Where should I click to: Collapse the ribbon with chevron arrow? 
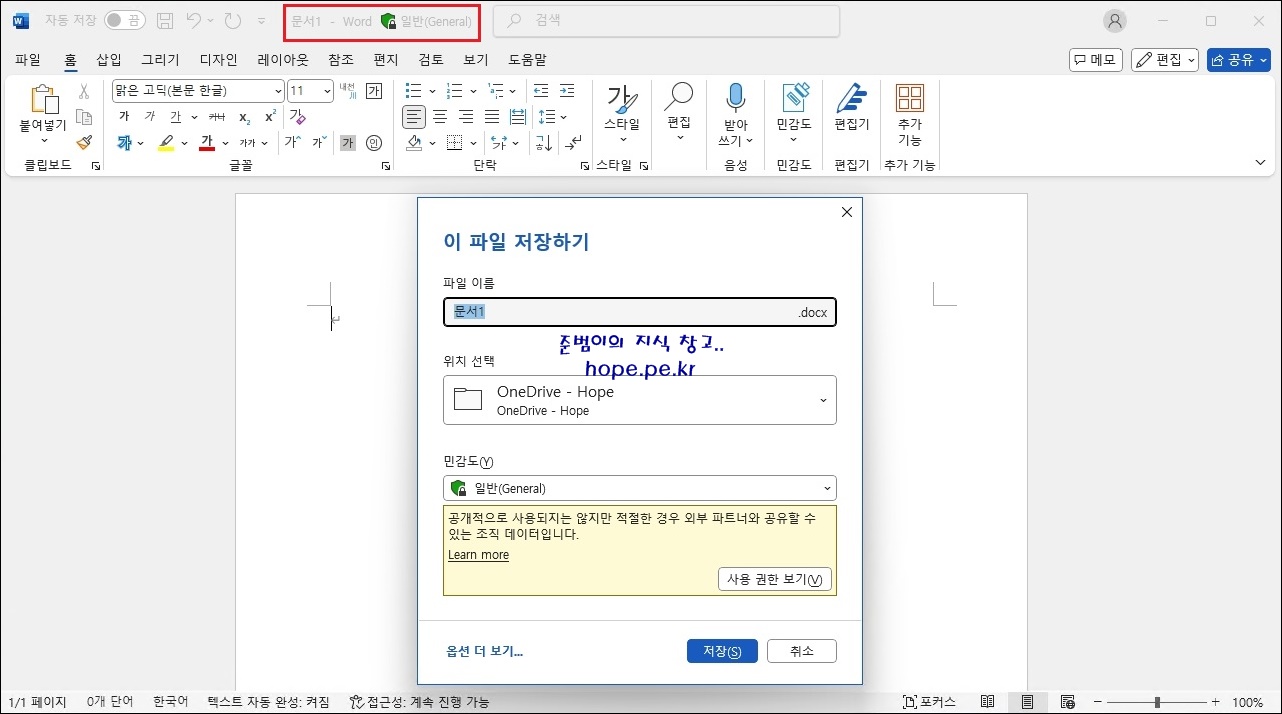pos(1260,162)
